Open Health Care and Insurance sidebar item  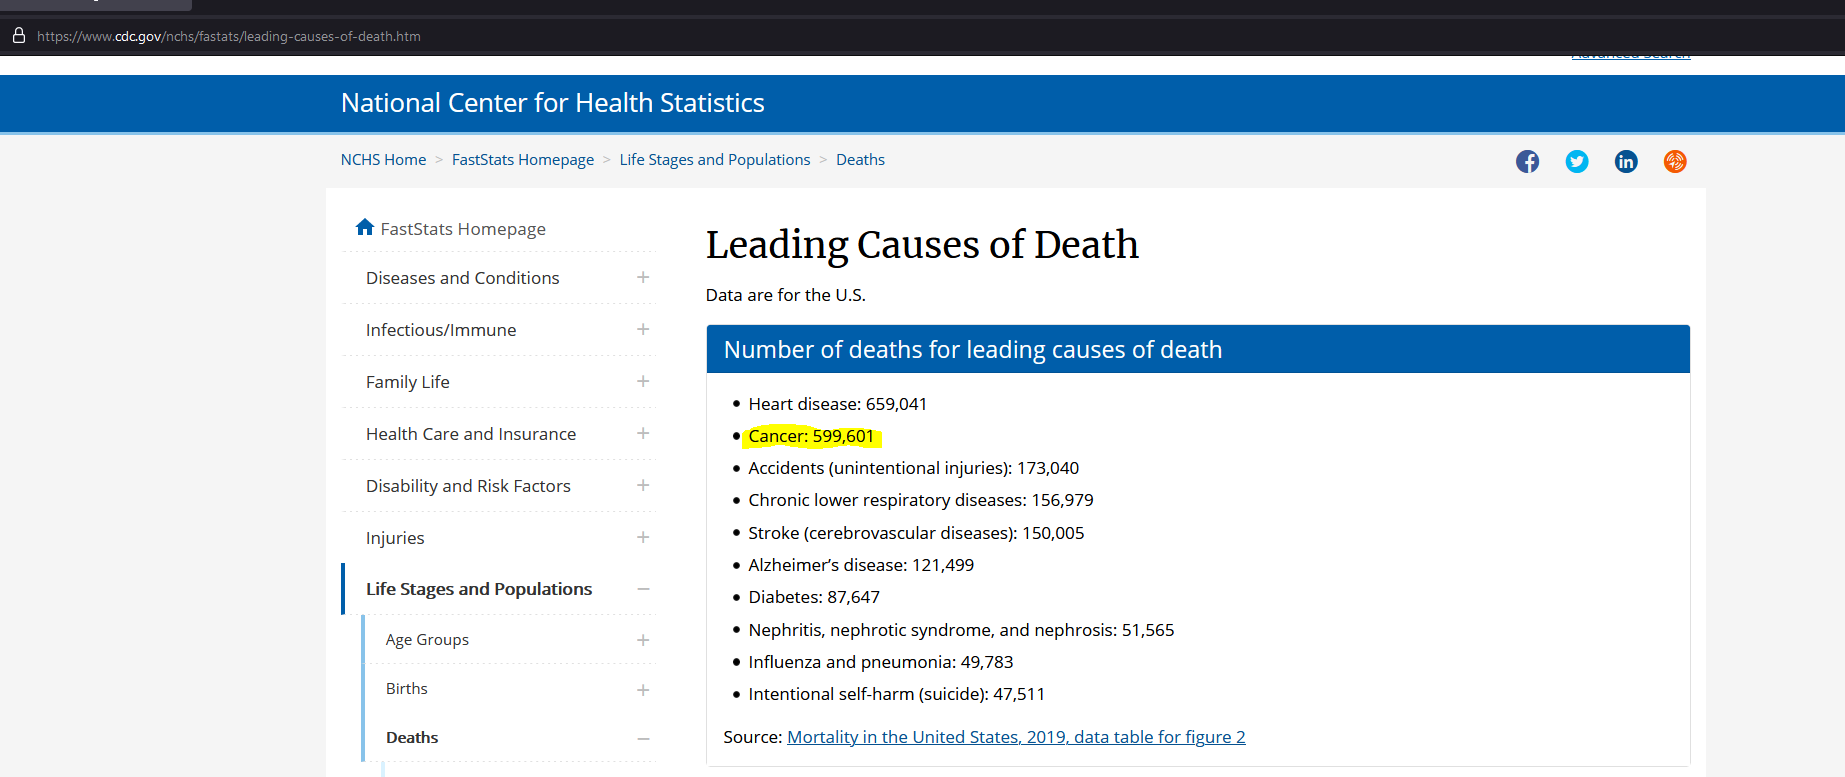[471, 434]
